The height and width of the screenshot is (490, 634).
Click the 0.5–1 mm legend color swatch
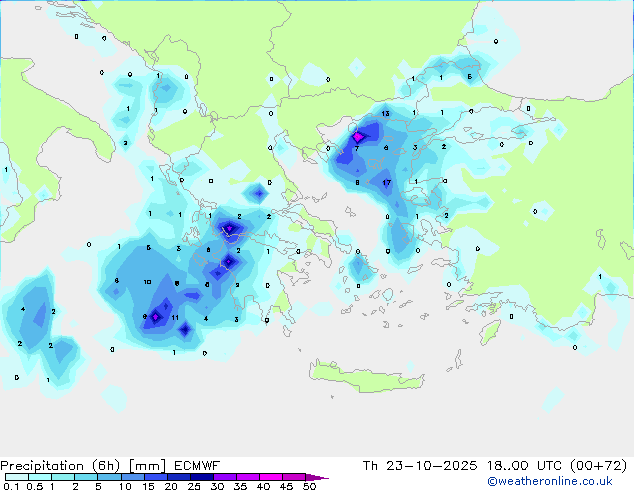(x=40, y=477)
